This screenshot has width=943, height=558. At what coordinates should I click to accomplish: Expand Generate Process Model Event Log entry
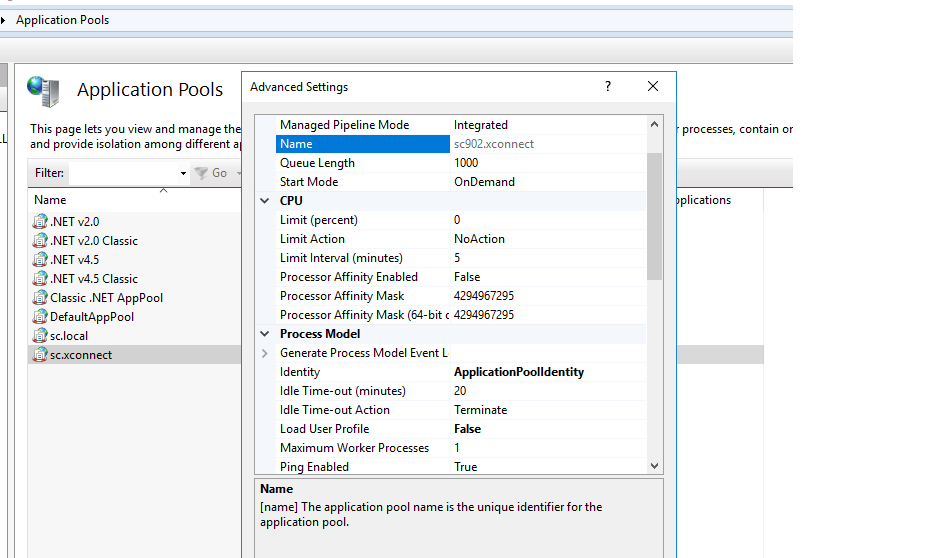pyautogui.click(x=265, y=353)
